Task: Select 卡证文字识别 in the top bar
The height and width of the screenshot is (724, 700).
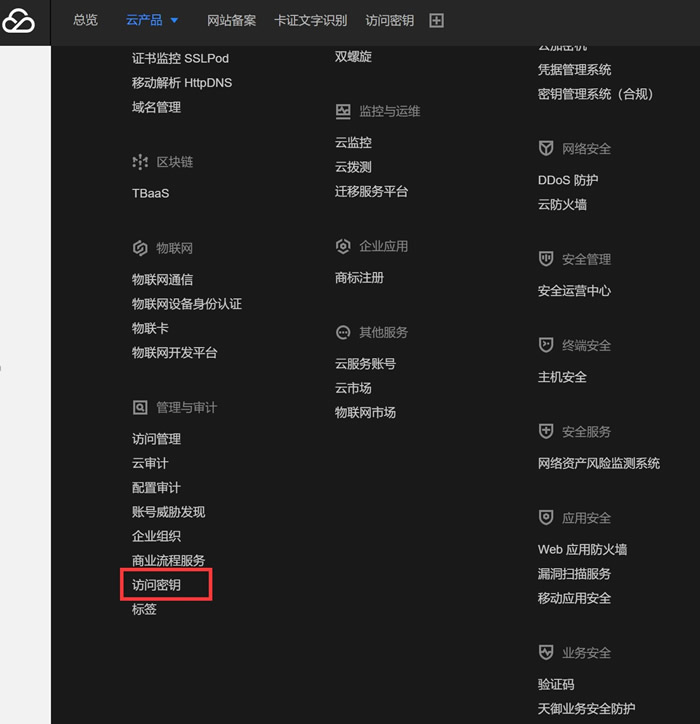Action: click(x=310, y=21)
